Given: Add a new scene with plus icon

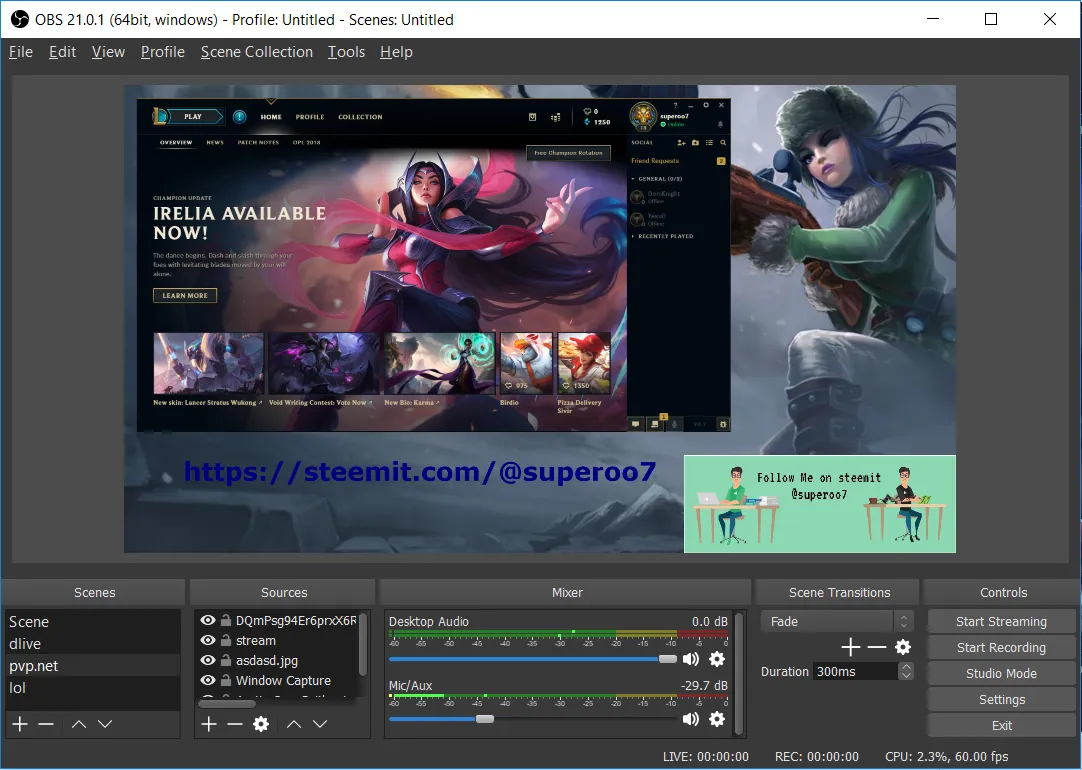Looking at the screenshot, I should tap(20, 724).
